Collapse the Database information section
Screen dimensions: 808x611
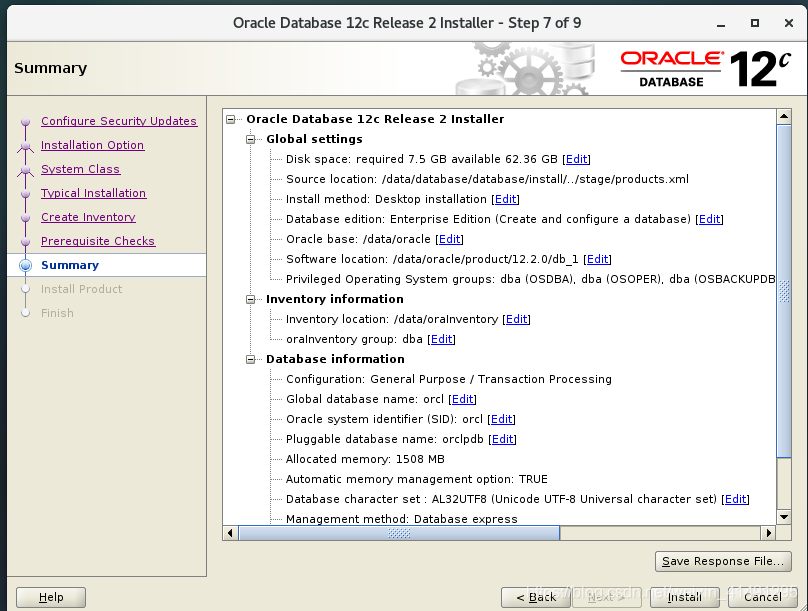250,360
